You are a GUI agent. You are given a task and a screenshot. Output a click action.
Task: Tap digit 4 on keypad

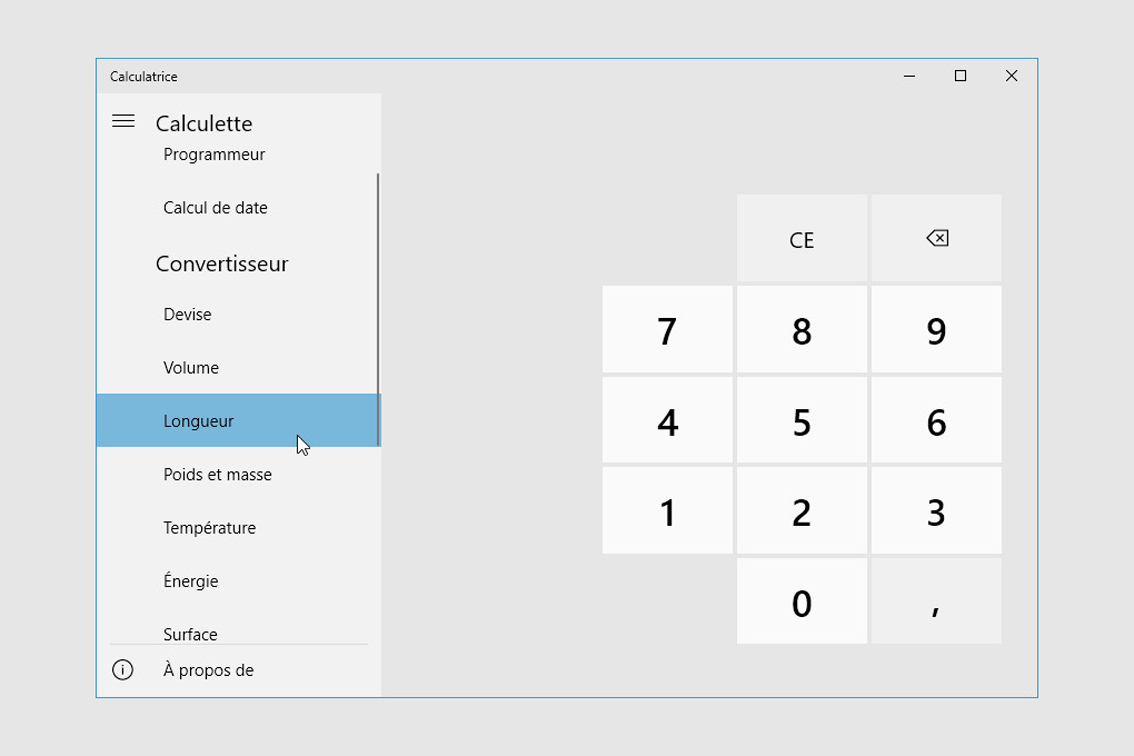coord(668,420)
